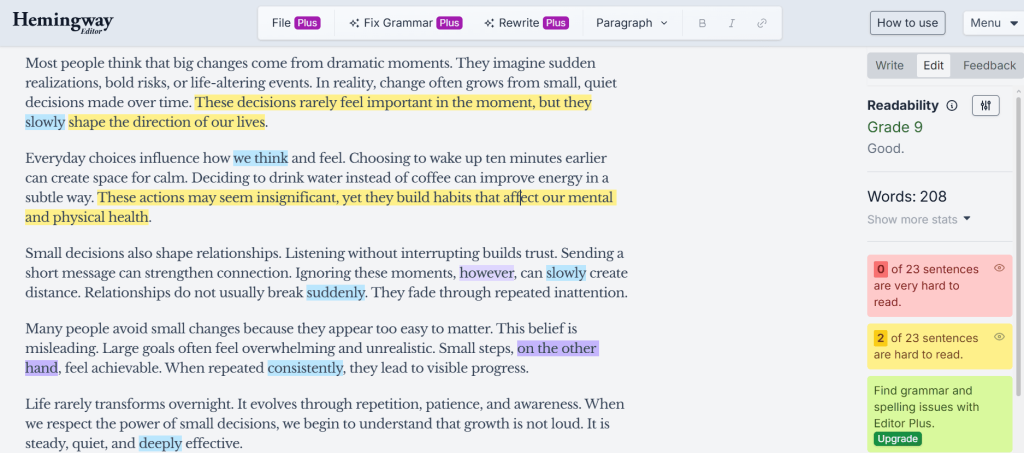The image size is (1024, 453).
Task: Open the Paragraph style dropdown
Action: point(632,23)
